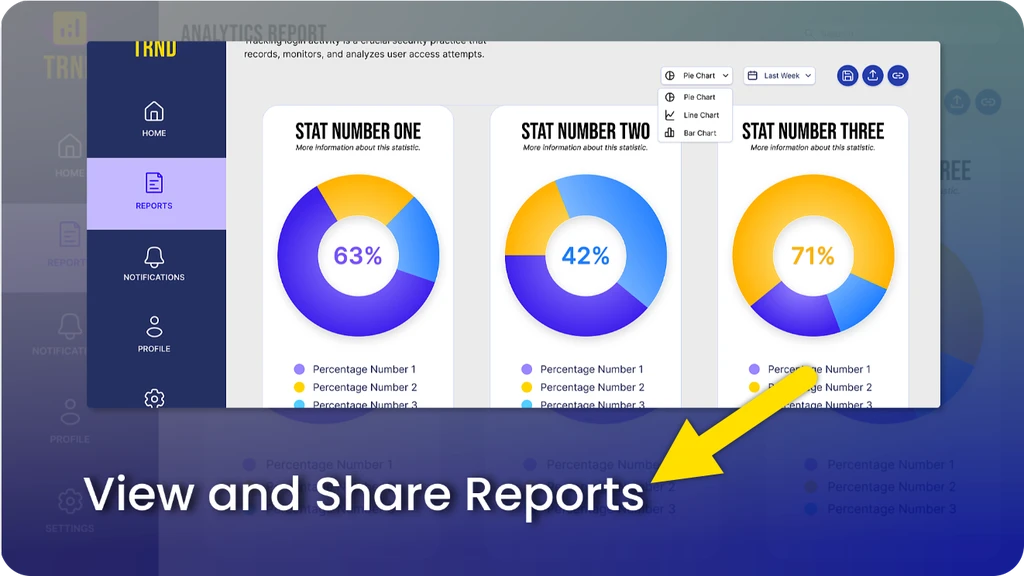This screenshot has width=1024, height=576.
Task: Choose Pie Chart from the open dropdown list
Action: [x=696, y=97]
